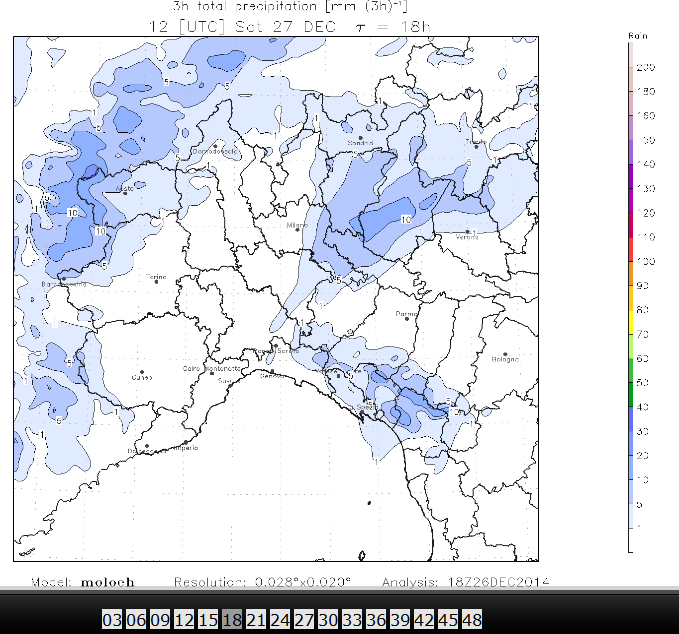The width and height of the screenshot is (679, 634).
Task: Choose forecast hour 27
Action: point(304,620)
